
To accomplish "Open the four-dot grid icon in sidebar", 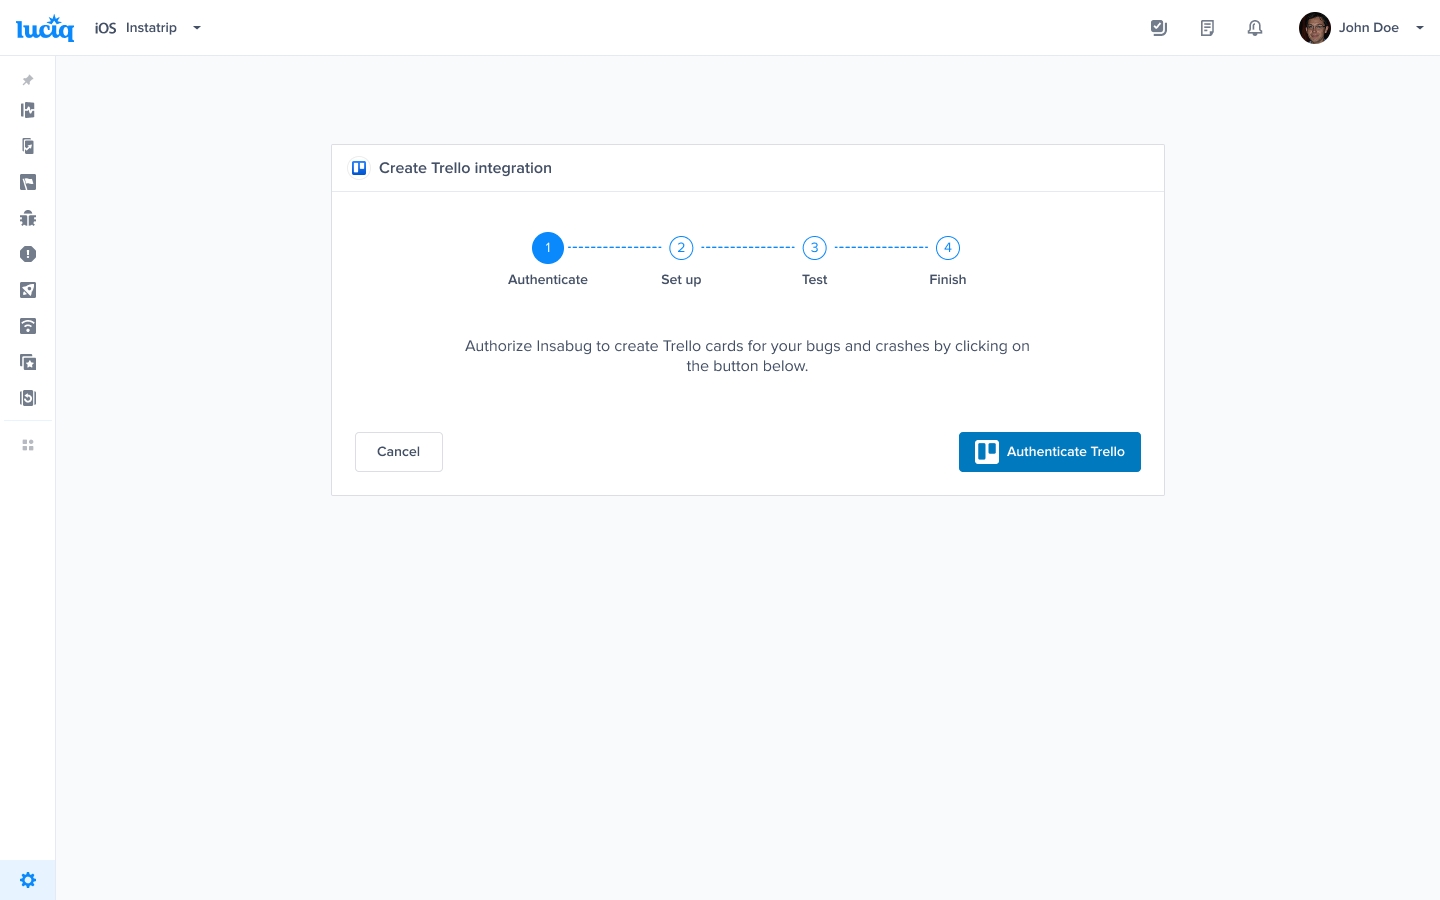I will [28, 445].
